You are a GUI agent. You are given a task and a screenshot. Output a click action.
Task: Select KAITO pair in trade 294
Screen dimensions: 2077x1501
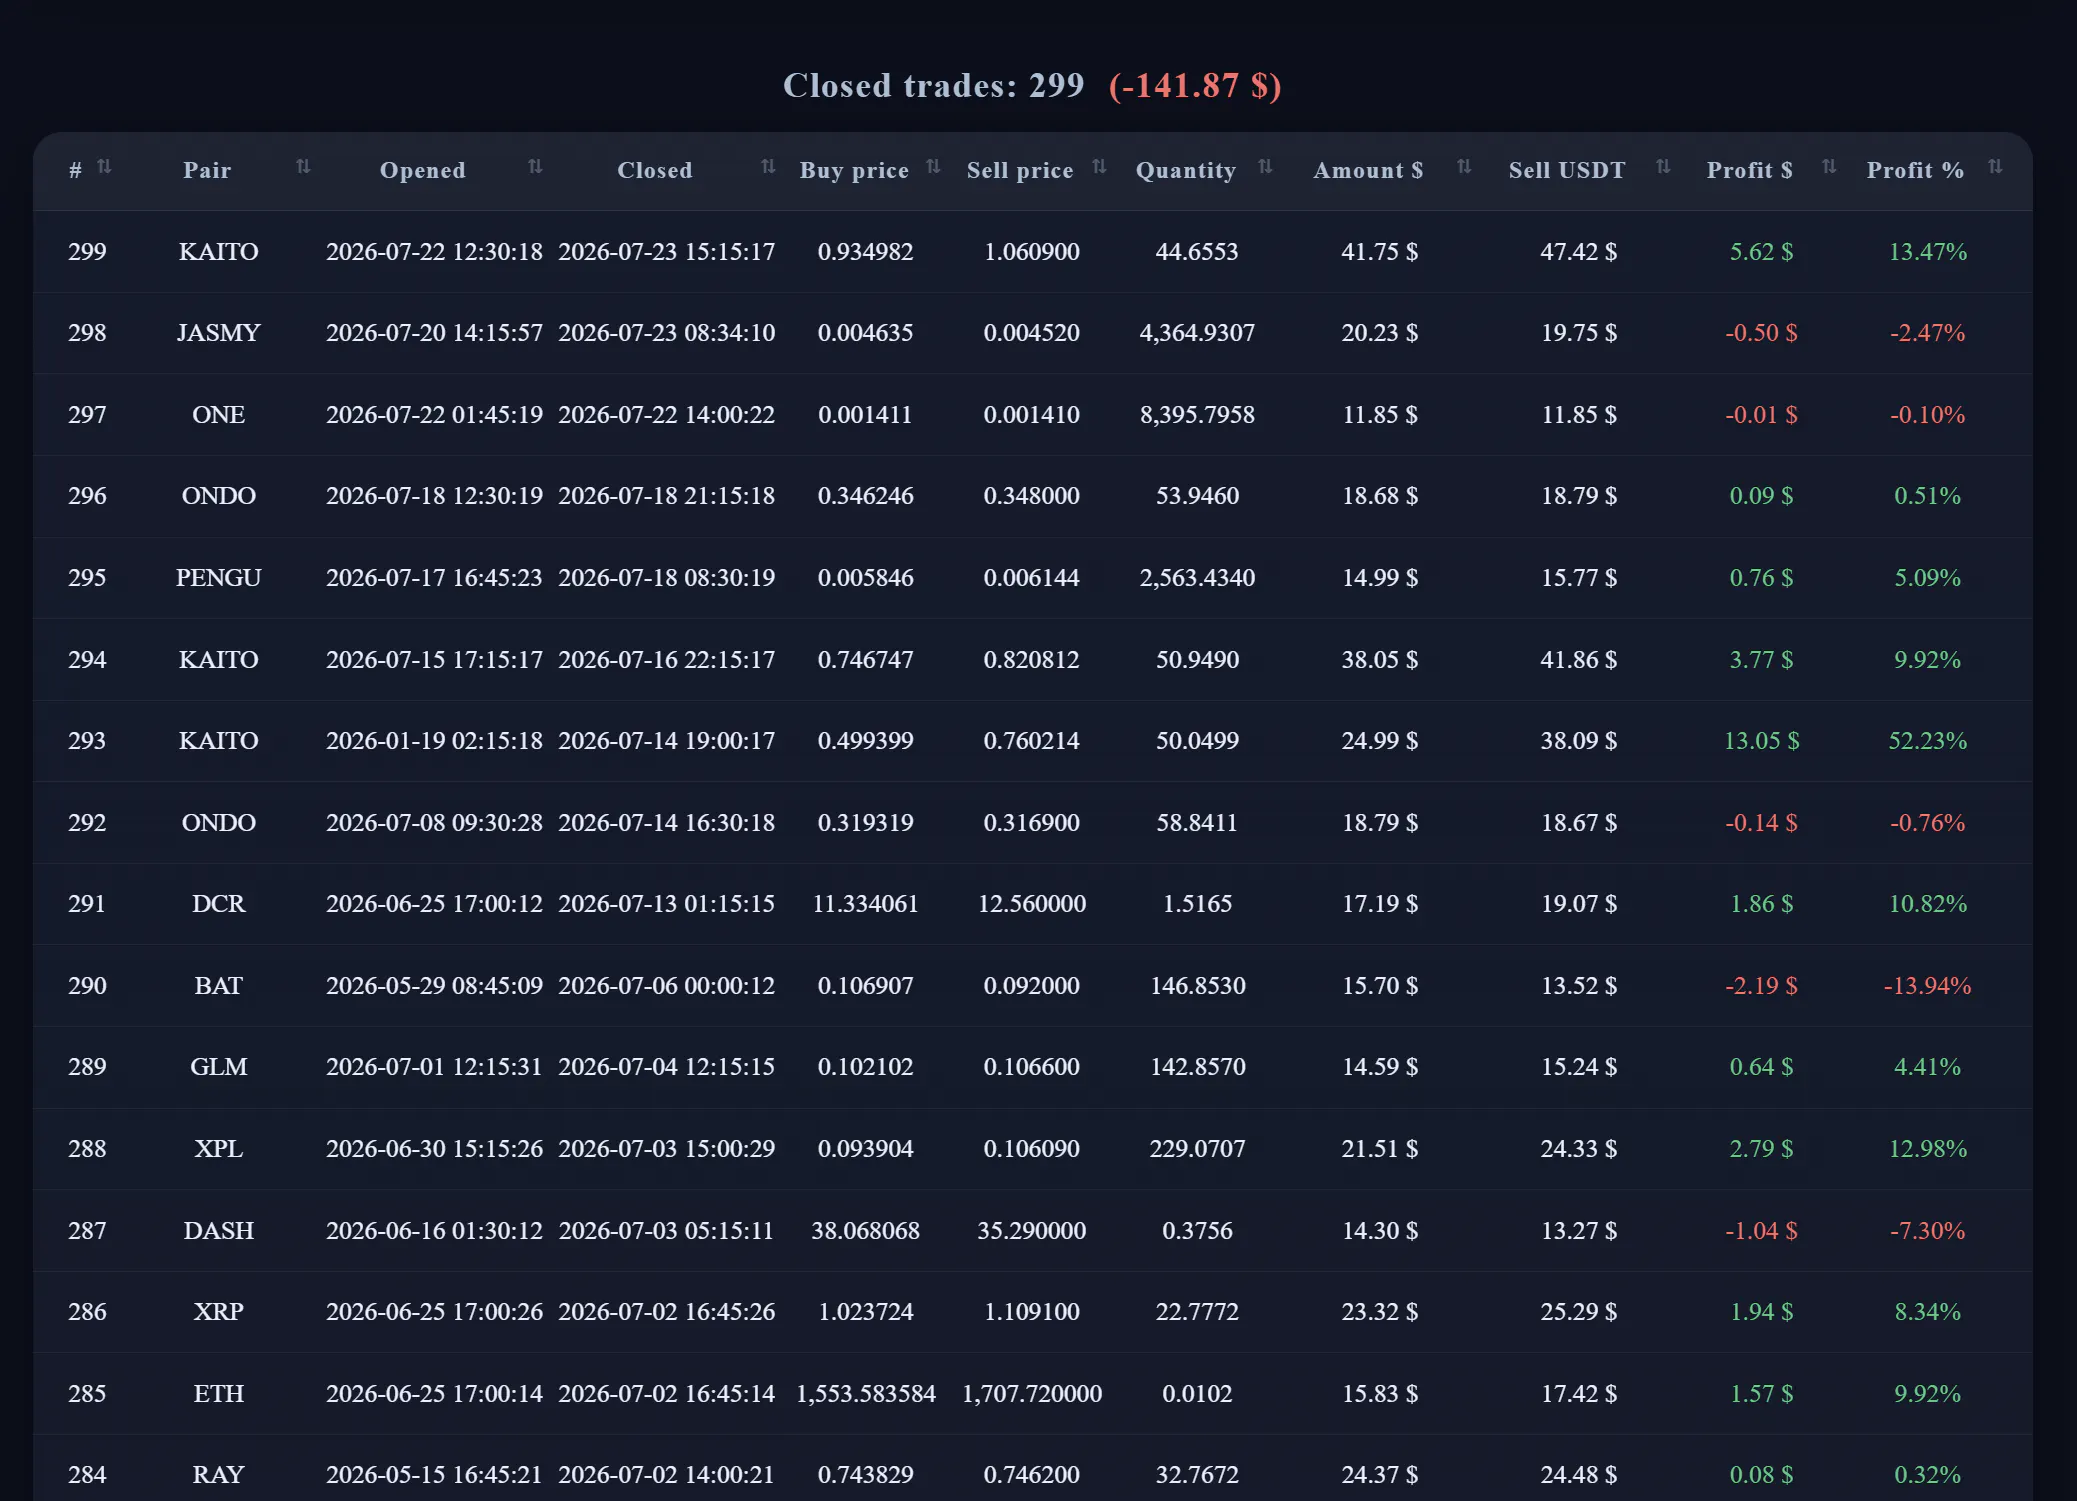pos(218,660)
